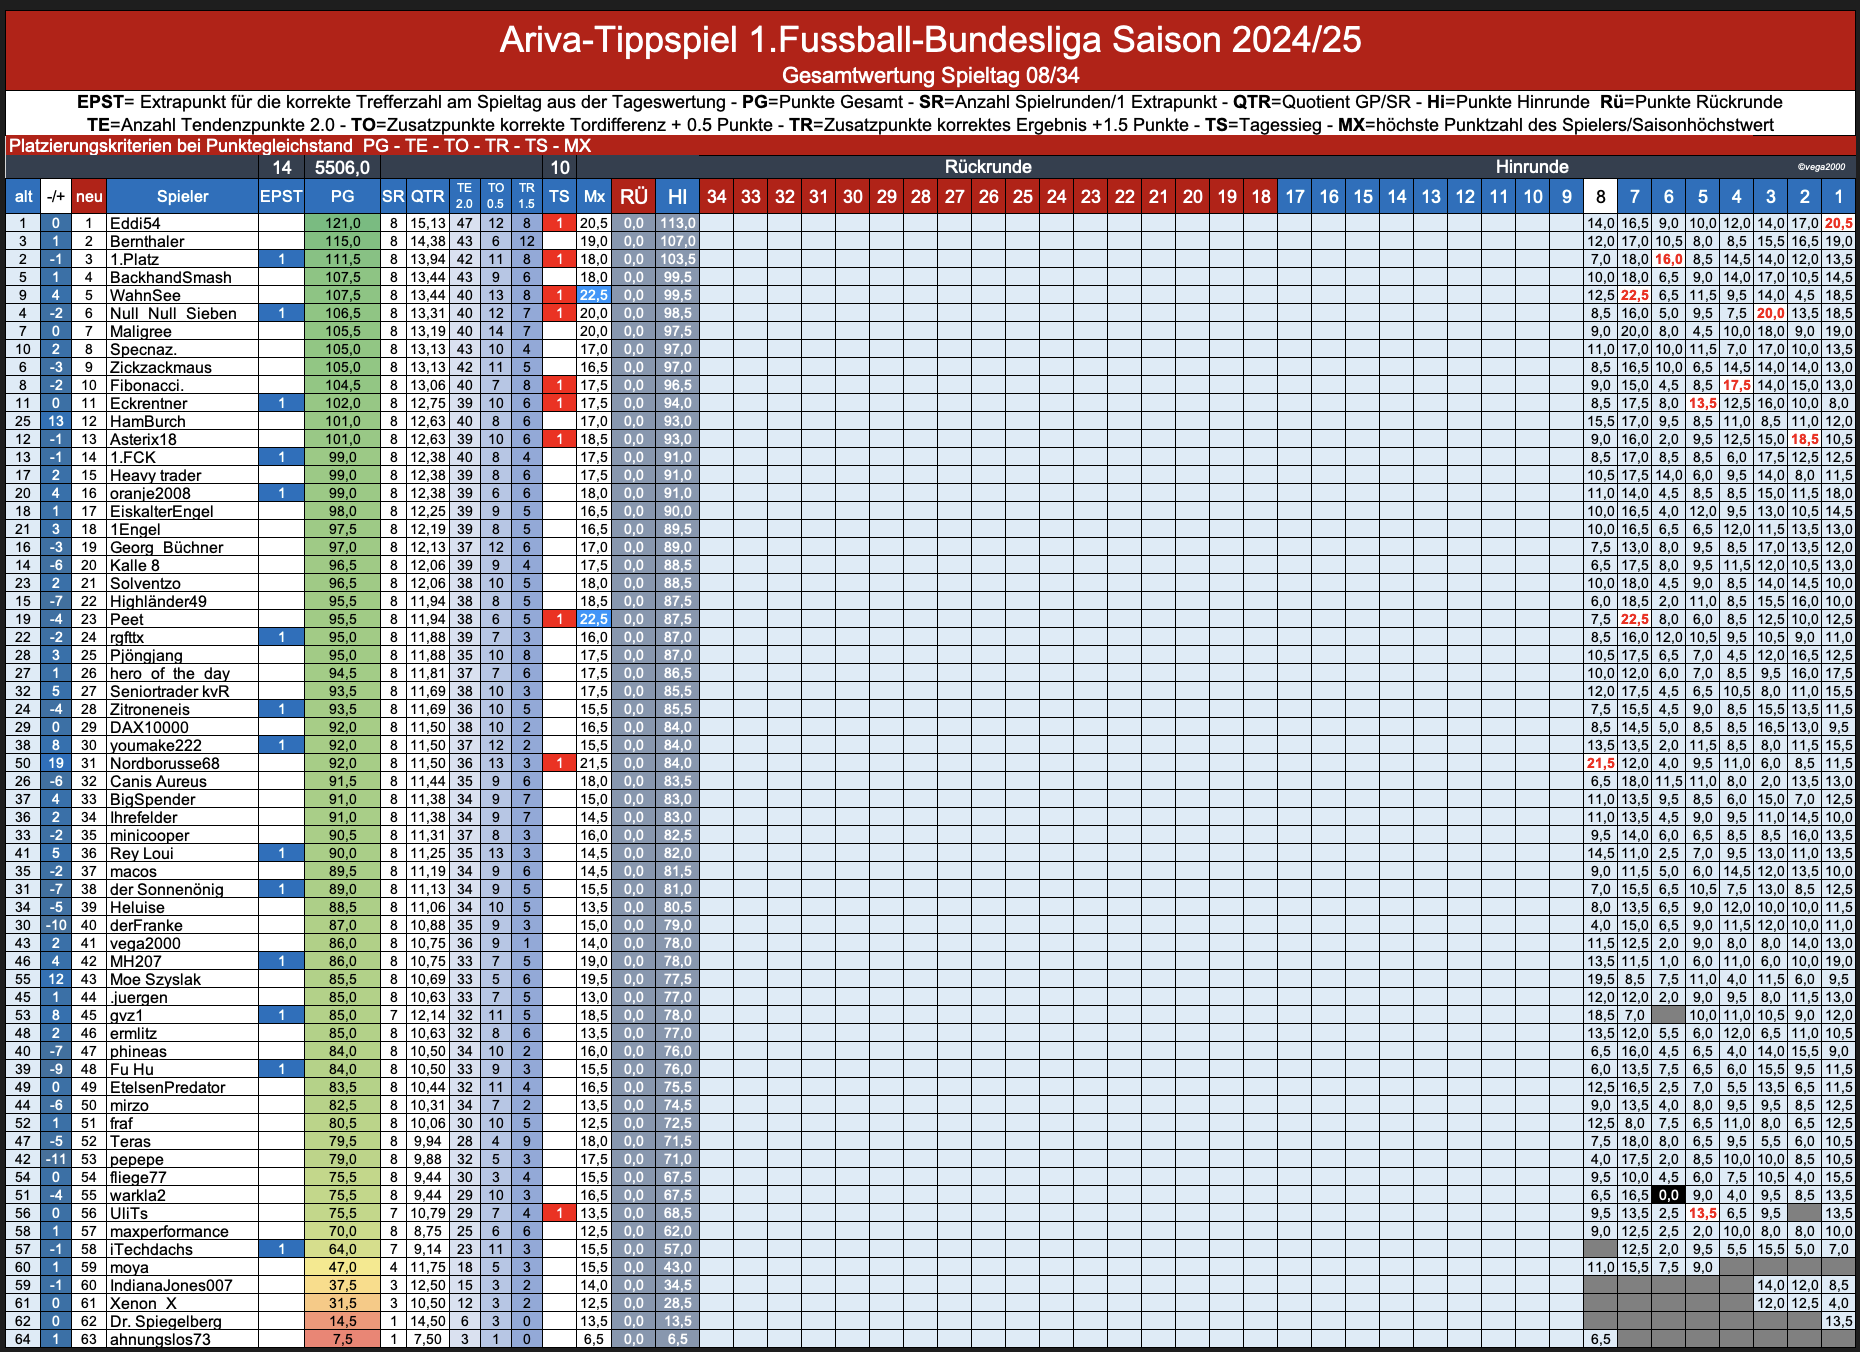Select player name 'Null_Null_Sieben'
Screen dimensions: 1860x1352
click(173, 313)
